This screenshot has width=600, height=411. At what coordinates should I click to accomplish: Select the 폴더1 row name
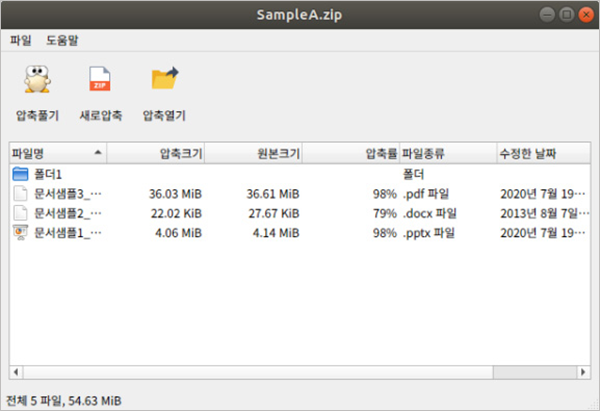48,175
